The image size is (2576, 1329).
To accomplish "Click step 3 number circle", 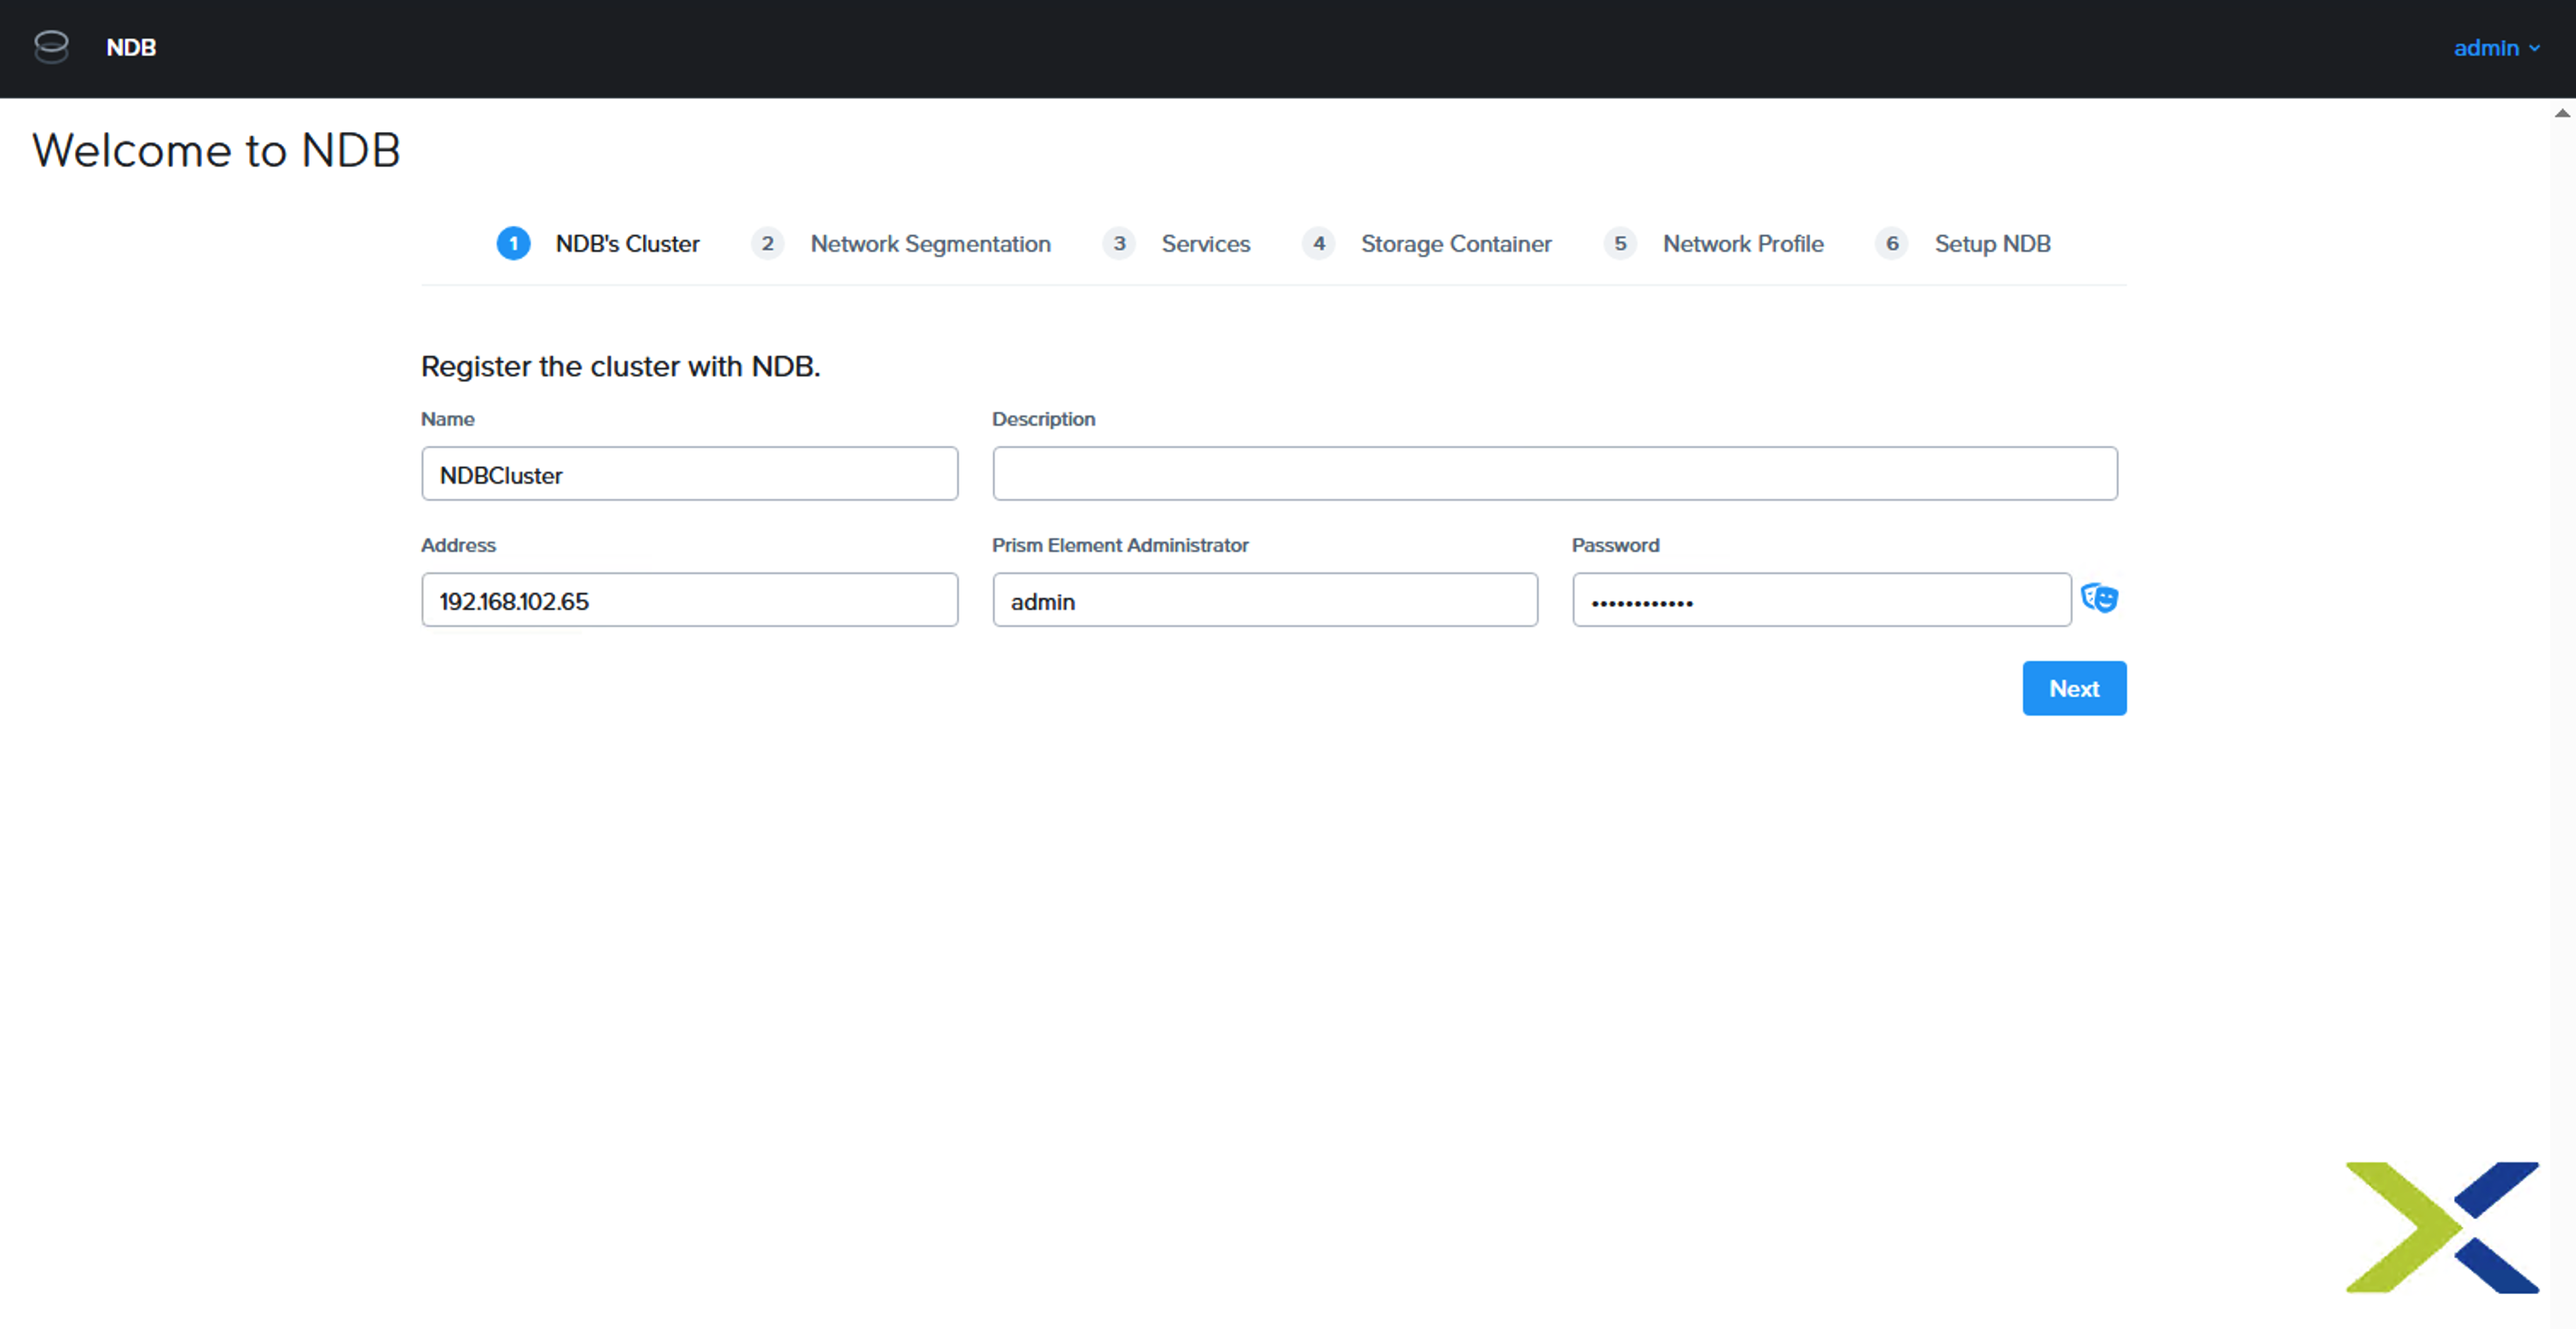I will pyautogui.click(x=1119, y=243).
